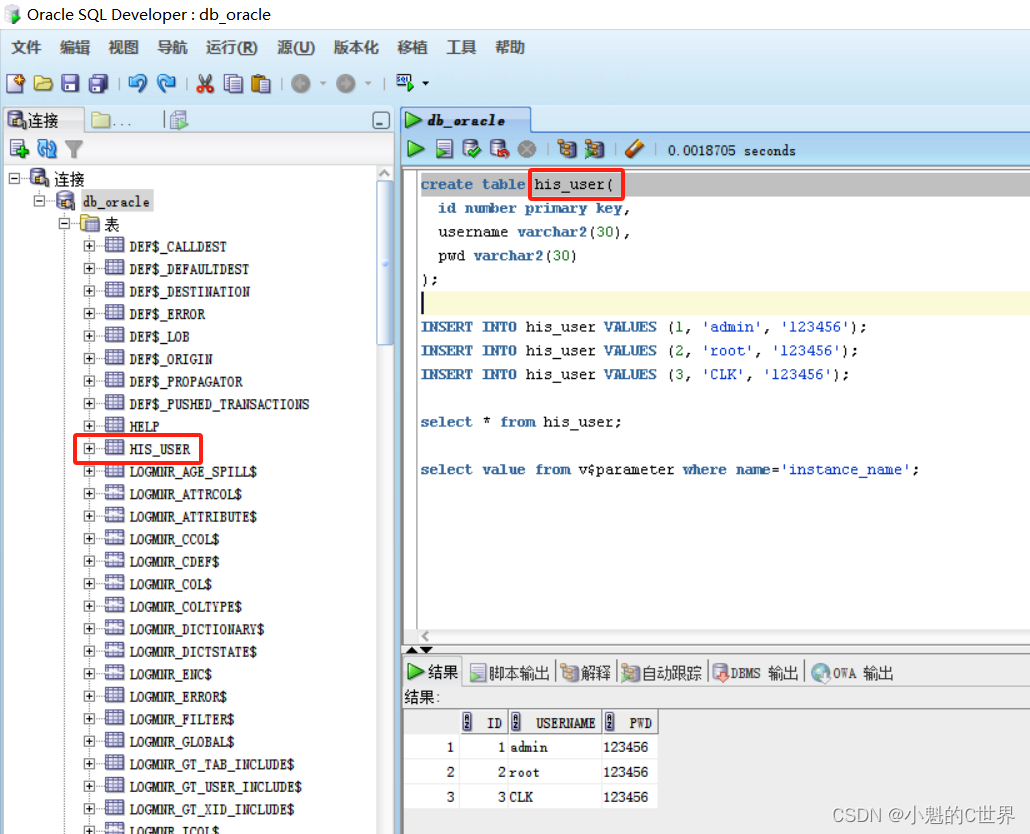
Task: Select the HELP table in the tree
Action: 143,425
